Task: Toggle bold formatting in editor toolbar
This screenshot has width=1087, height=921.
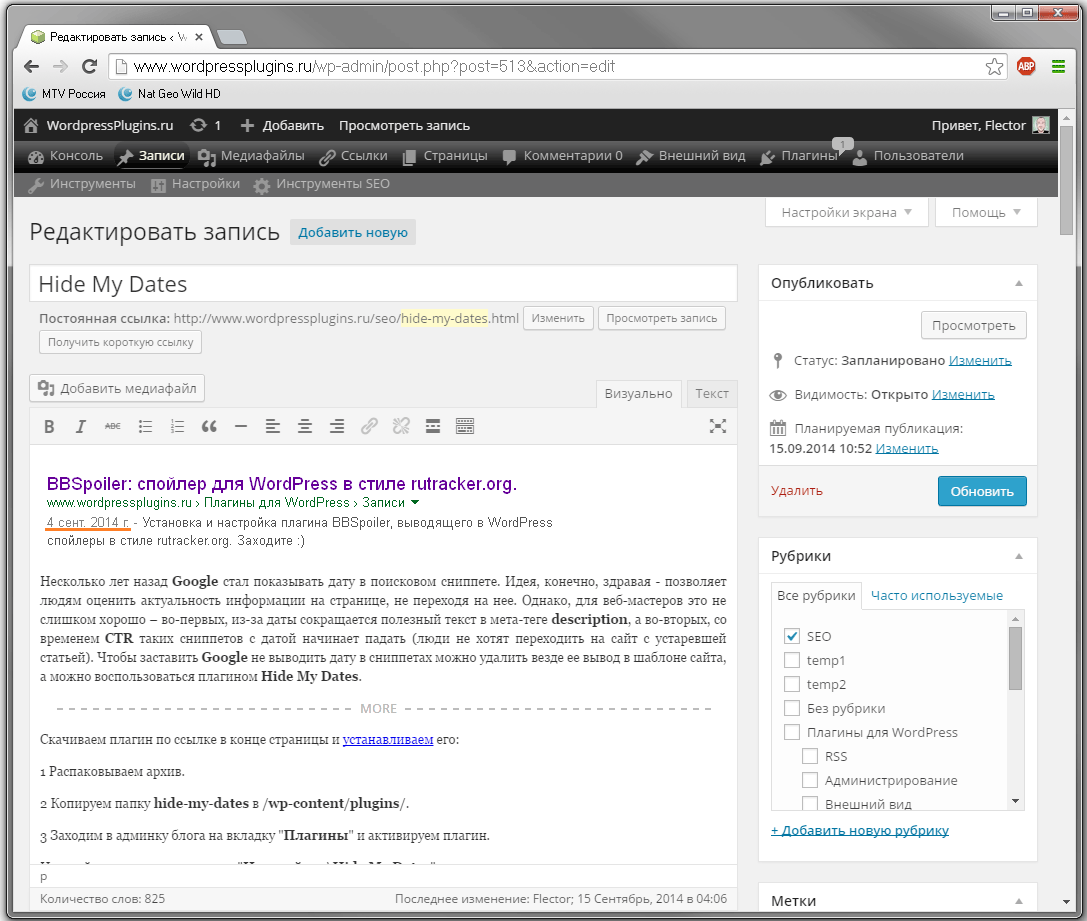Action: pos(49,426)
